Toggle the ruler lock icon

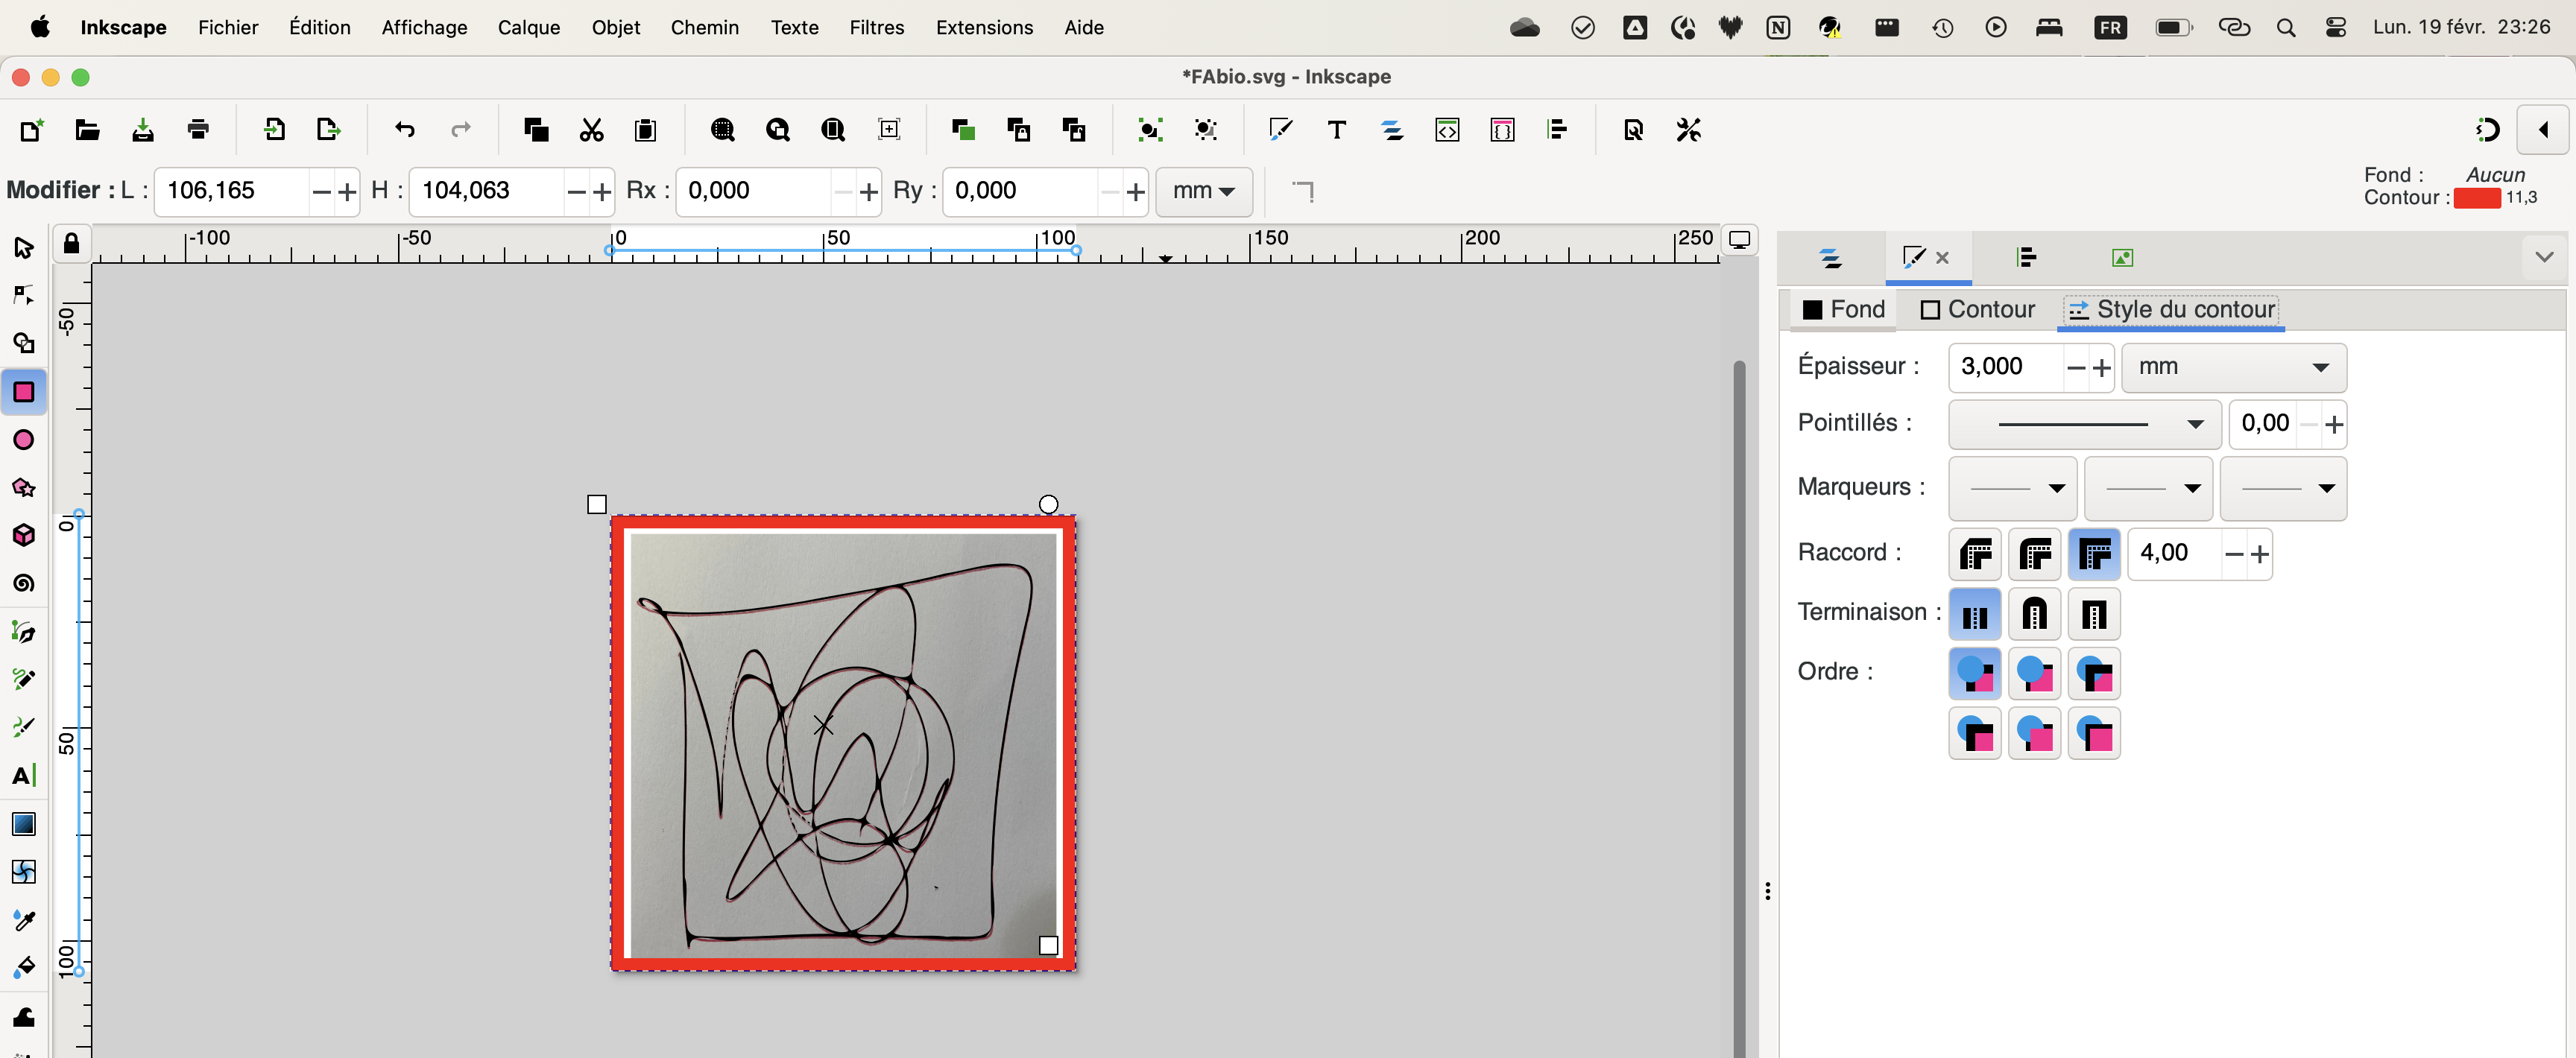point(71,243)
